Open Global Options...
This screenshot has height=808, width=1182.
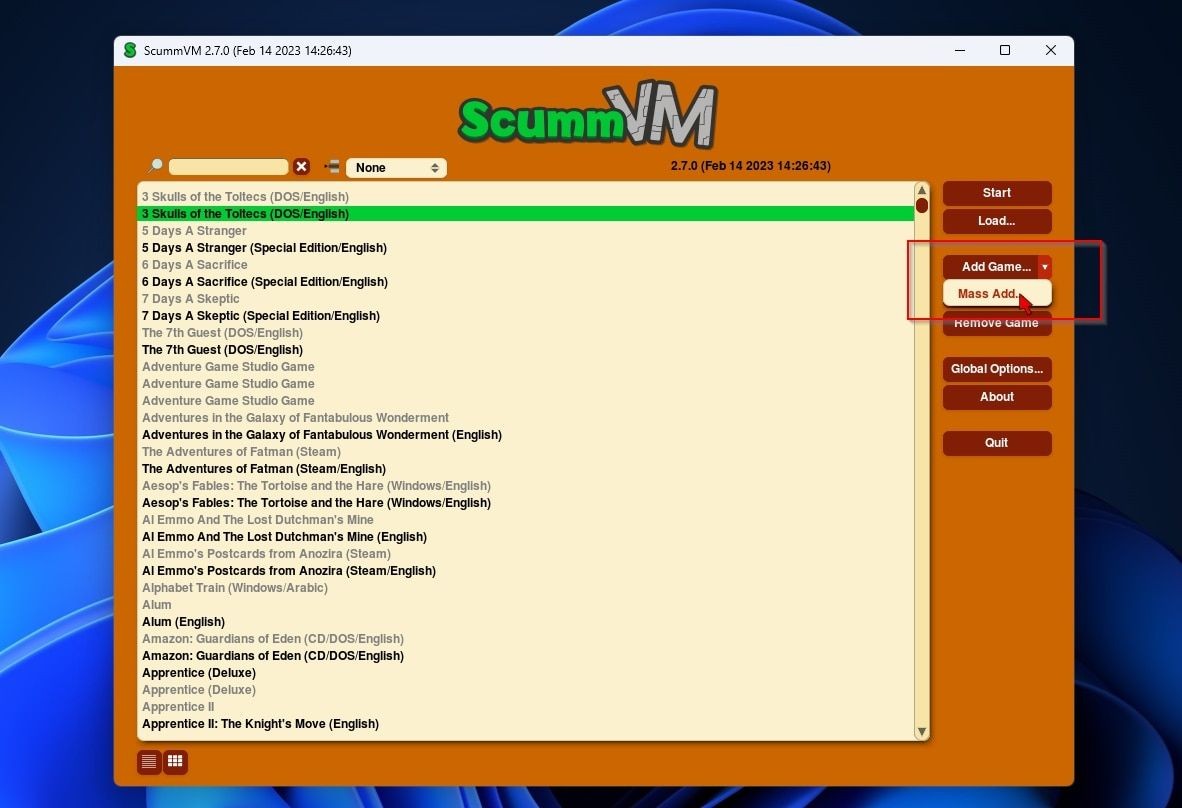click(x=997, y=369)
